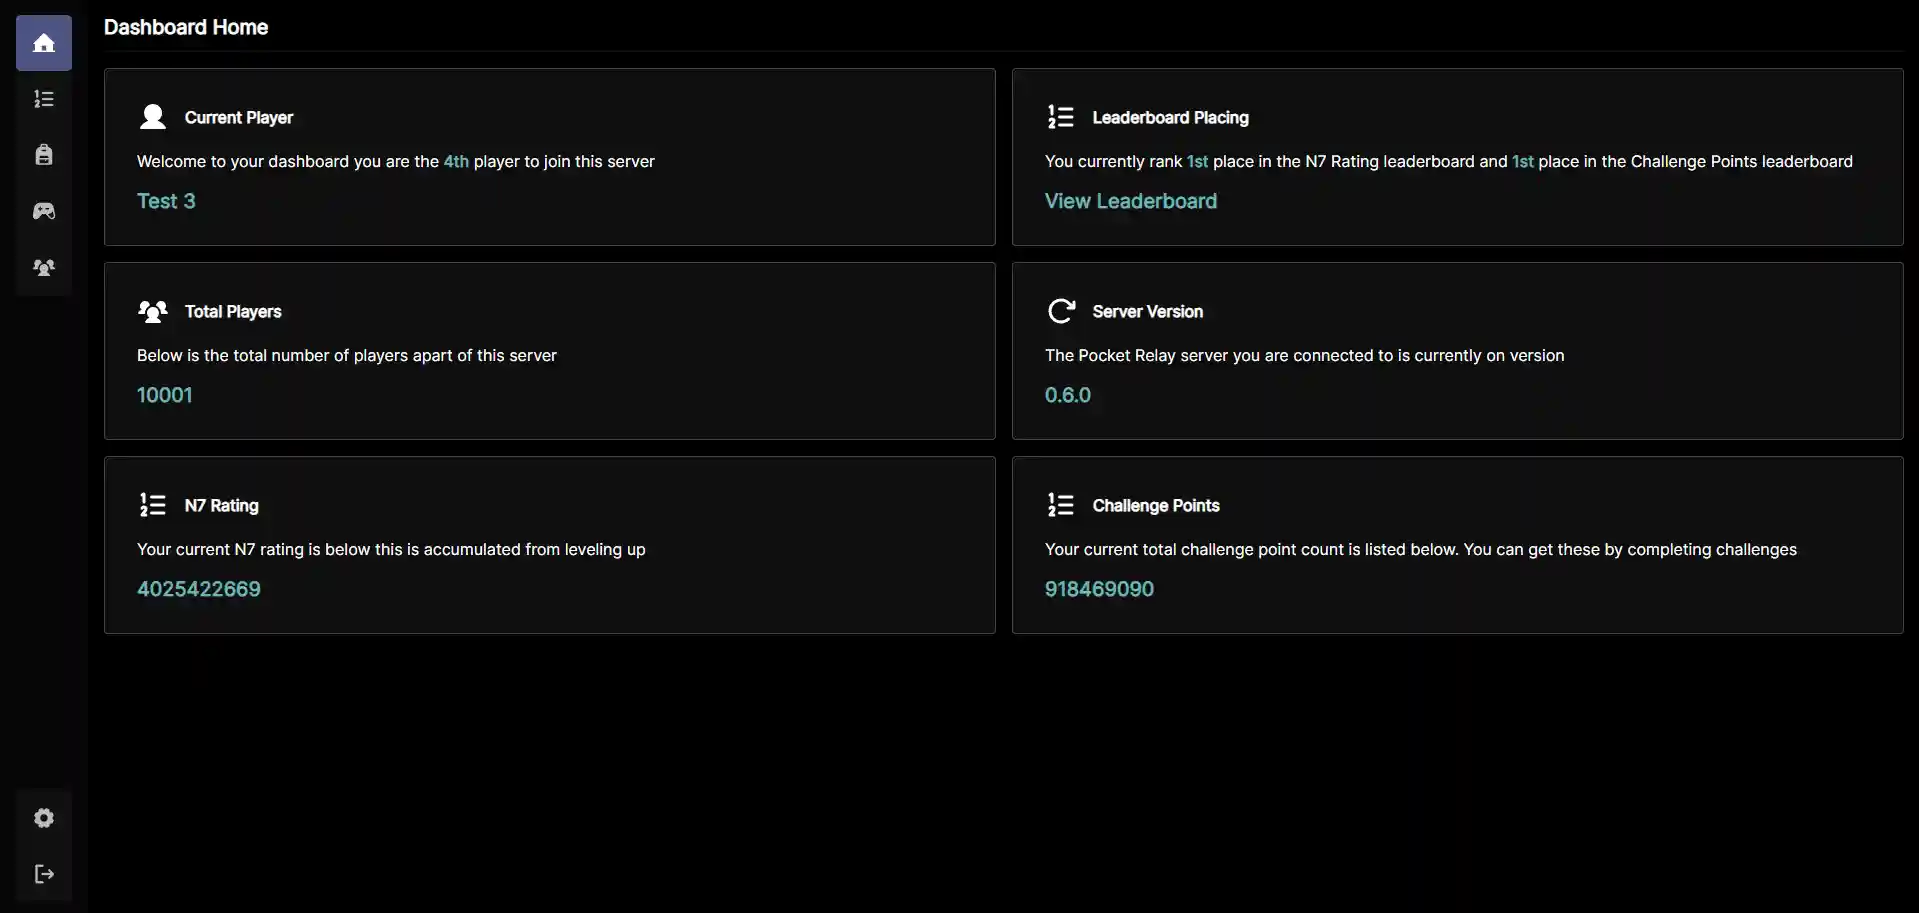Click the N7 rating value 4025422669
The height and width of the screenshot is (913, 1919).
pos(199,589)
